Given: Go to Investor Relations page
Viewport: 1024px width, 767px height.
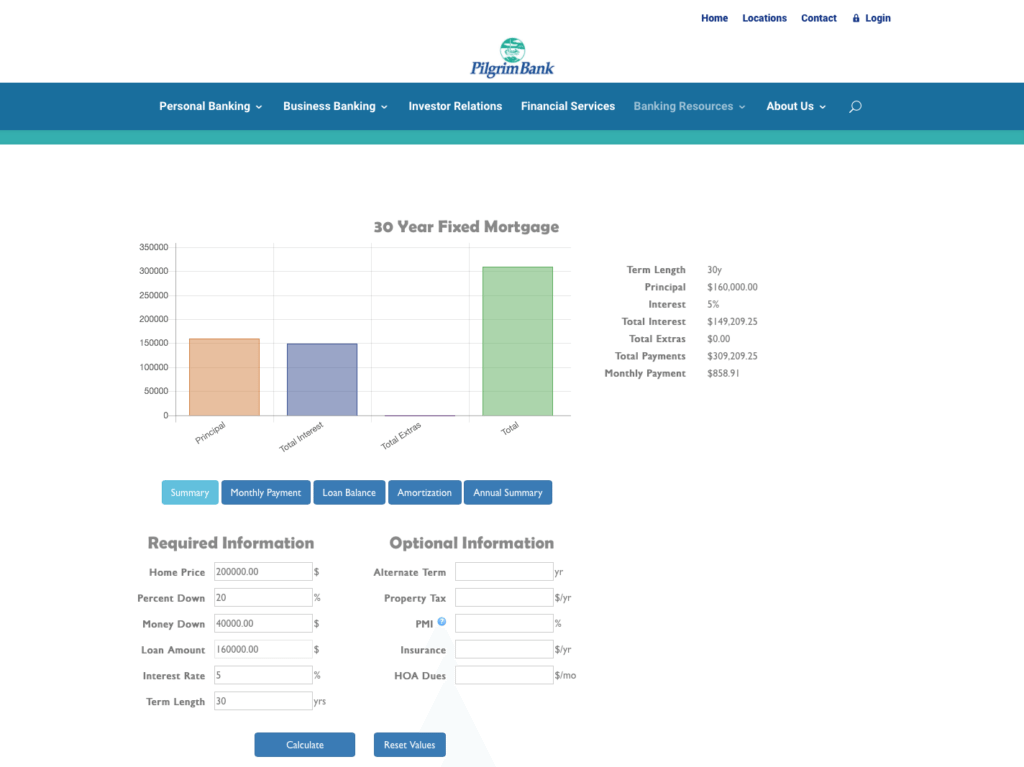Looking at the screenshot, I should [x=455, y=106].
